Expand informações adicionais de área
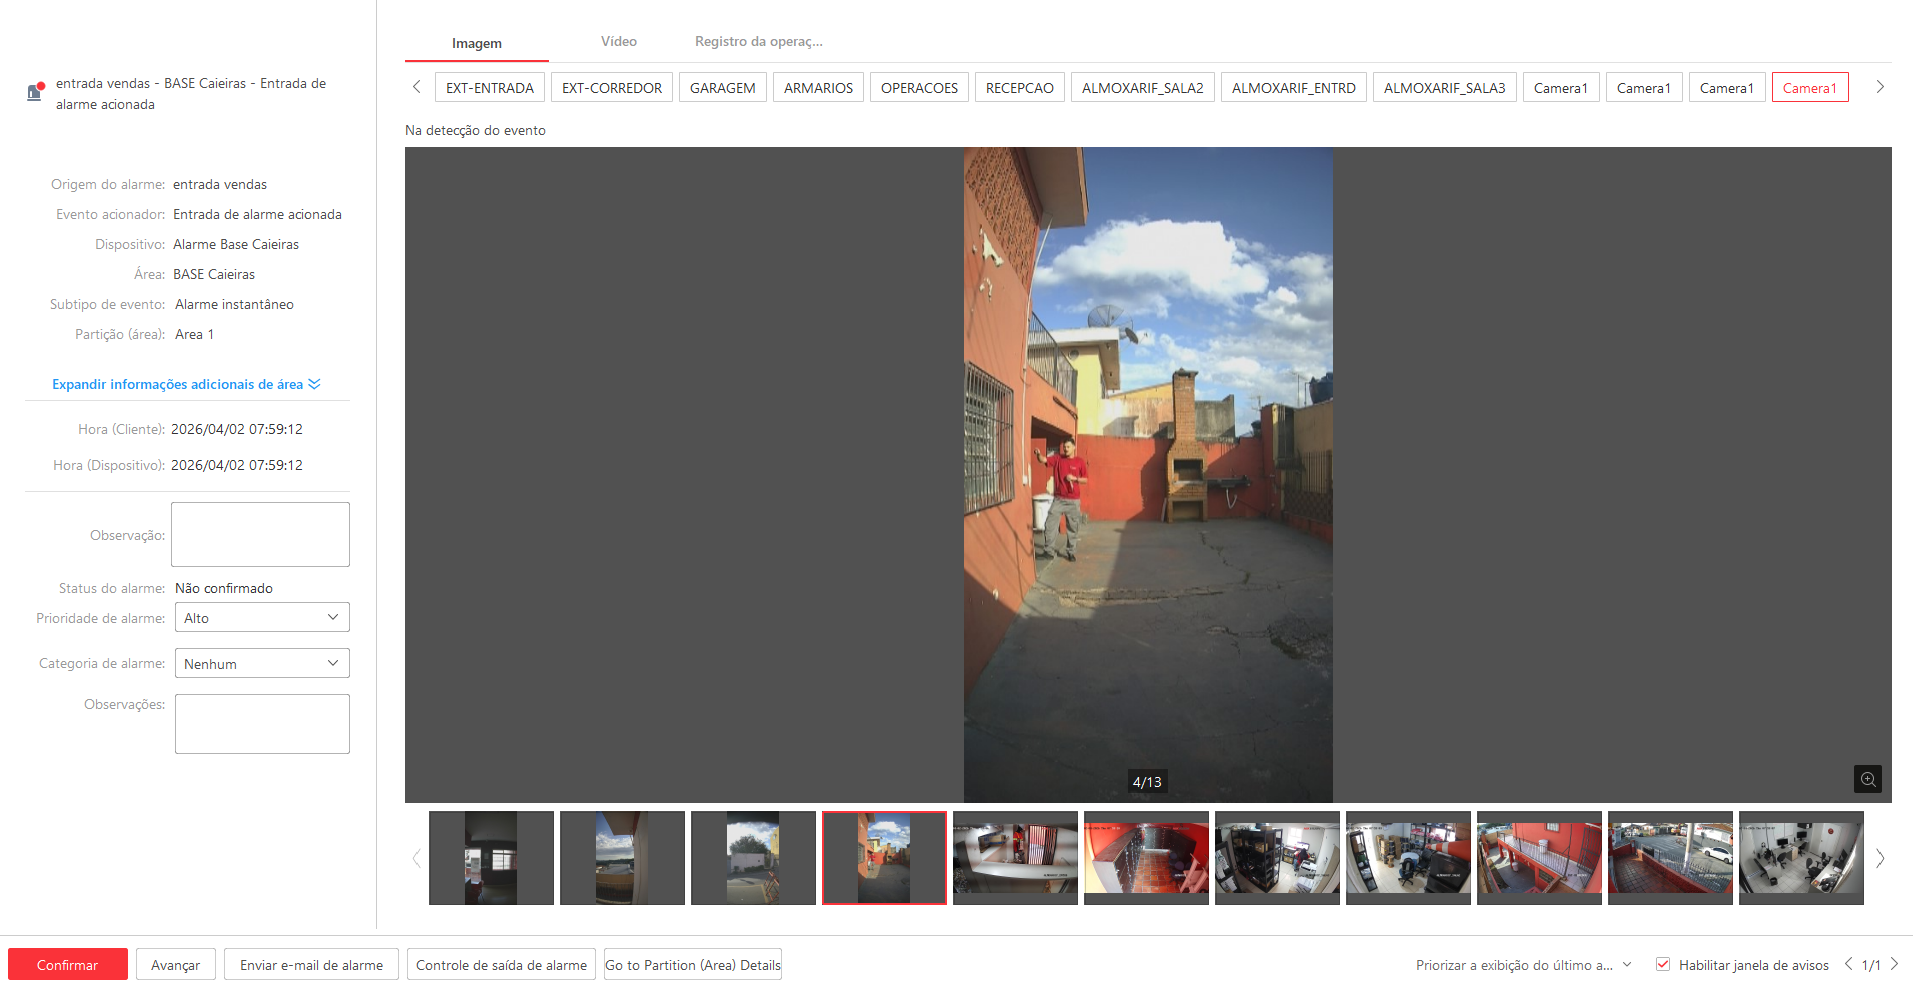The width and height of the screenshot is (1913, 987). (x=186, y=384)
